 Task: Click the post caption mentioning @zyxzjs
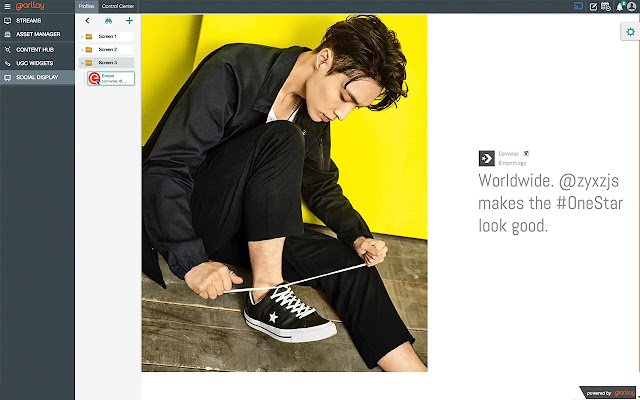pos(551,203)
